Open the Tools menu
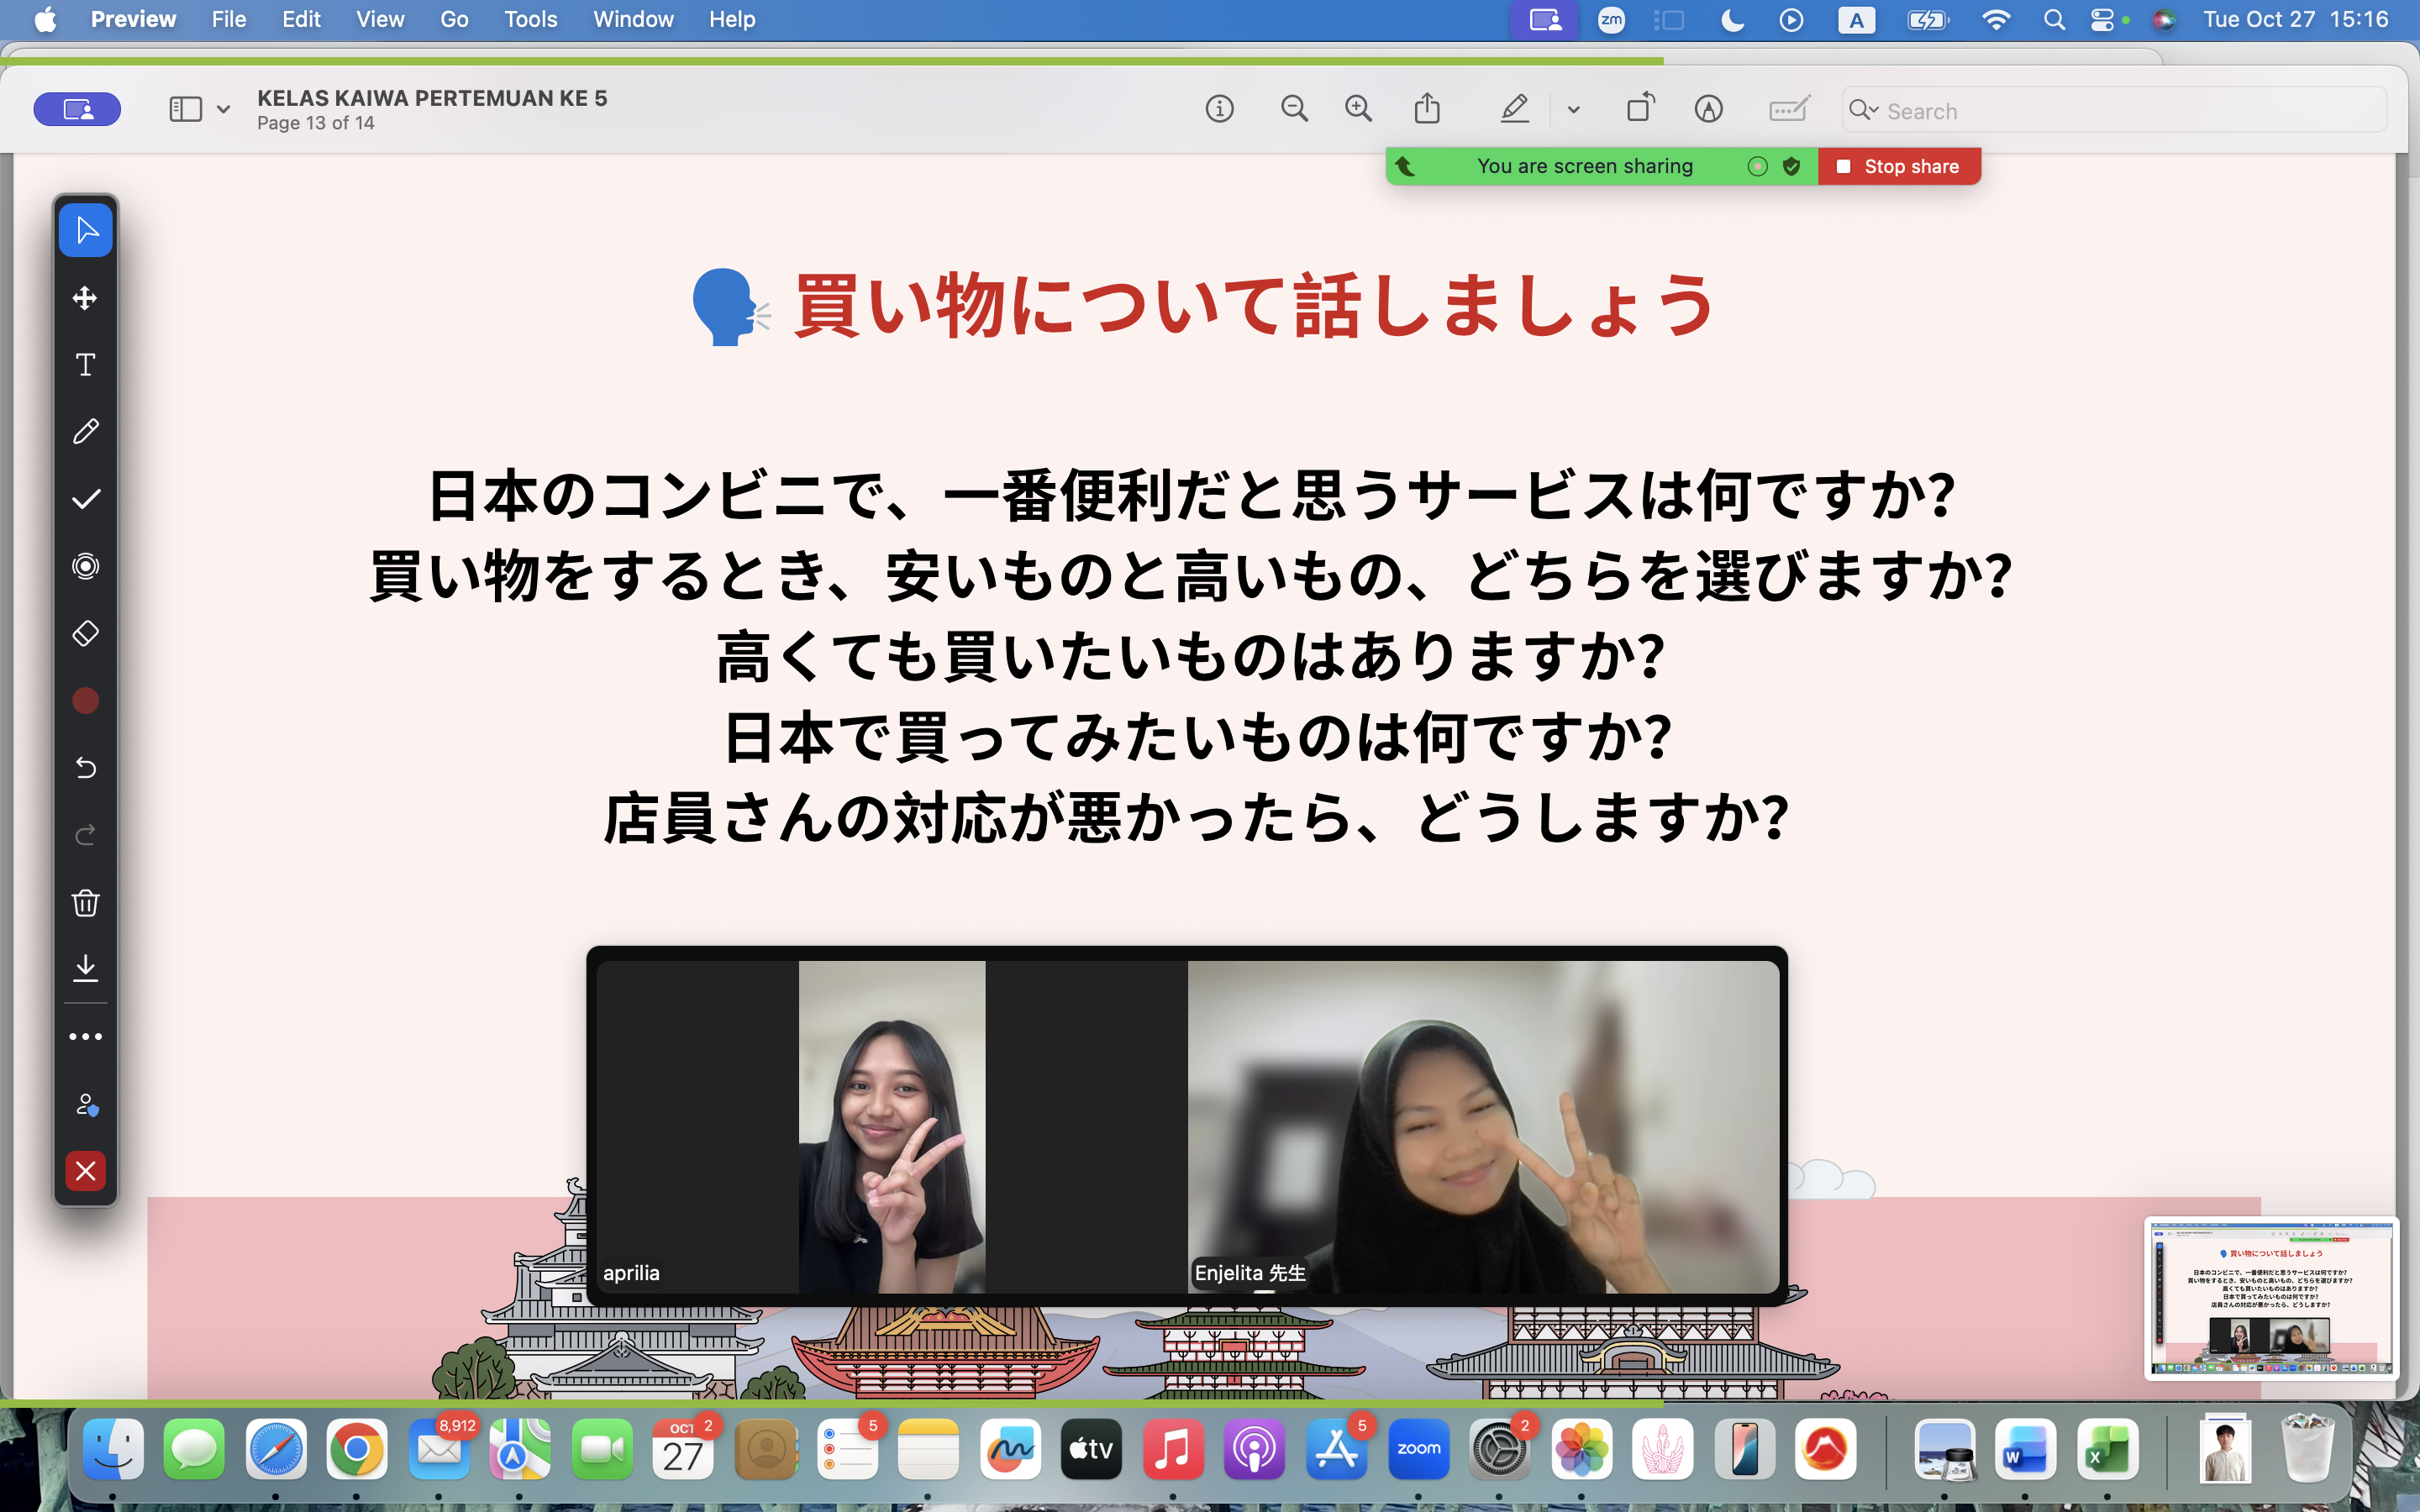Screen dimensions: 2420x1512 point(530,19)
